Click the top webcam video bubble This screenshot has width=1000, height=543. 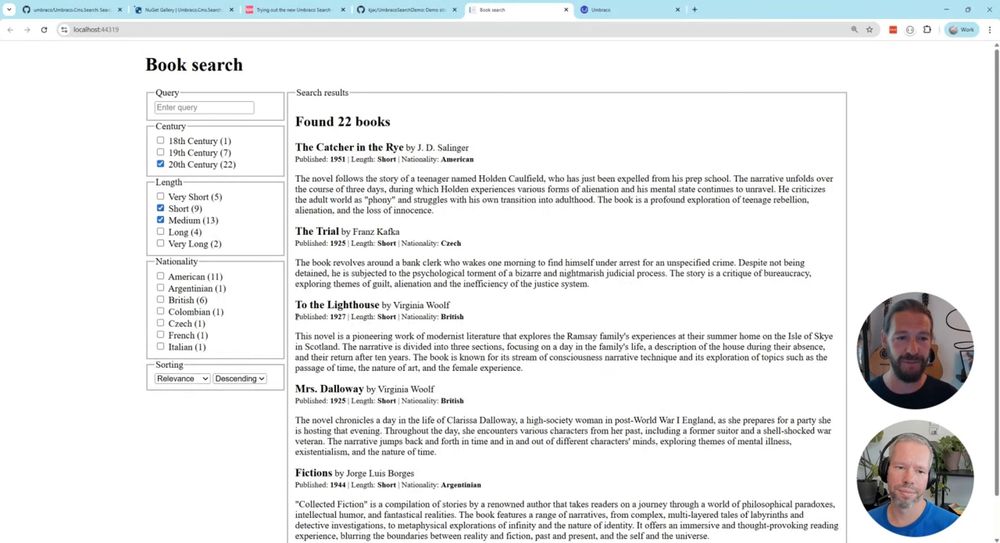coord(915,350)
